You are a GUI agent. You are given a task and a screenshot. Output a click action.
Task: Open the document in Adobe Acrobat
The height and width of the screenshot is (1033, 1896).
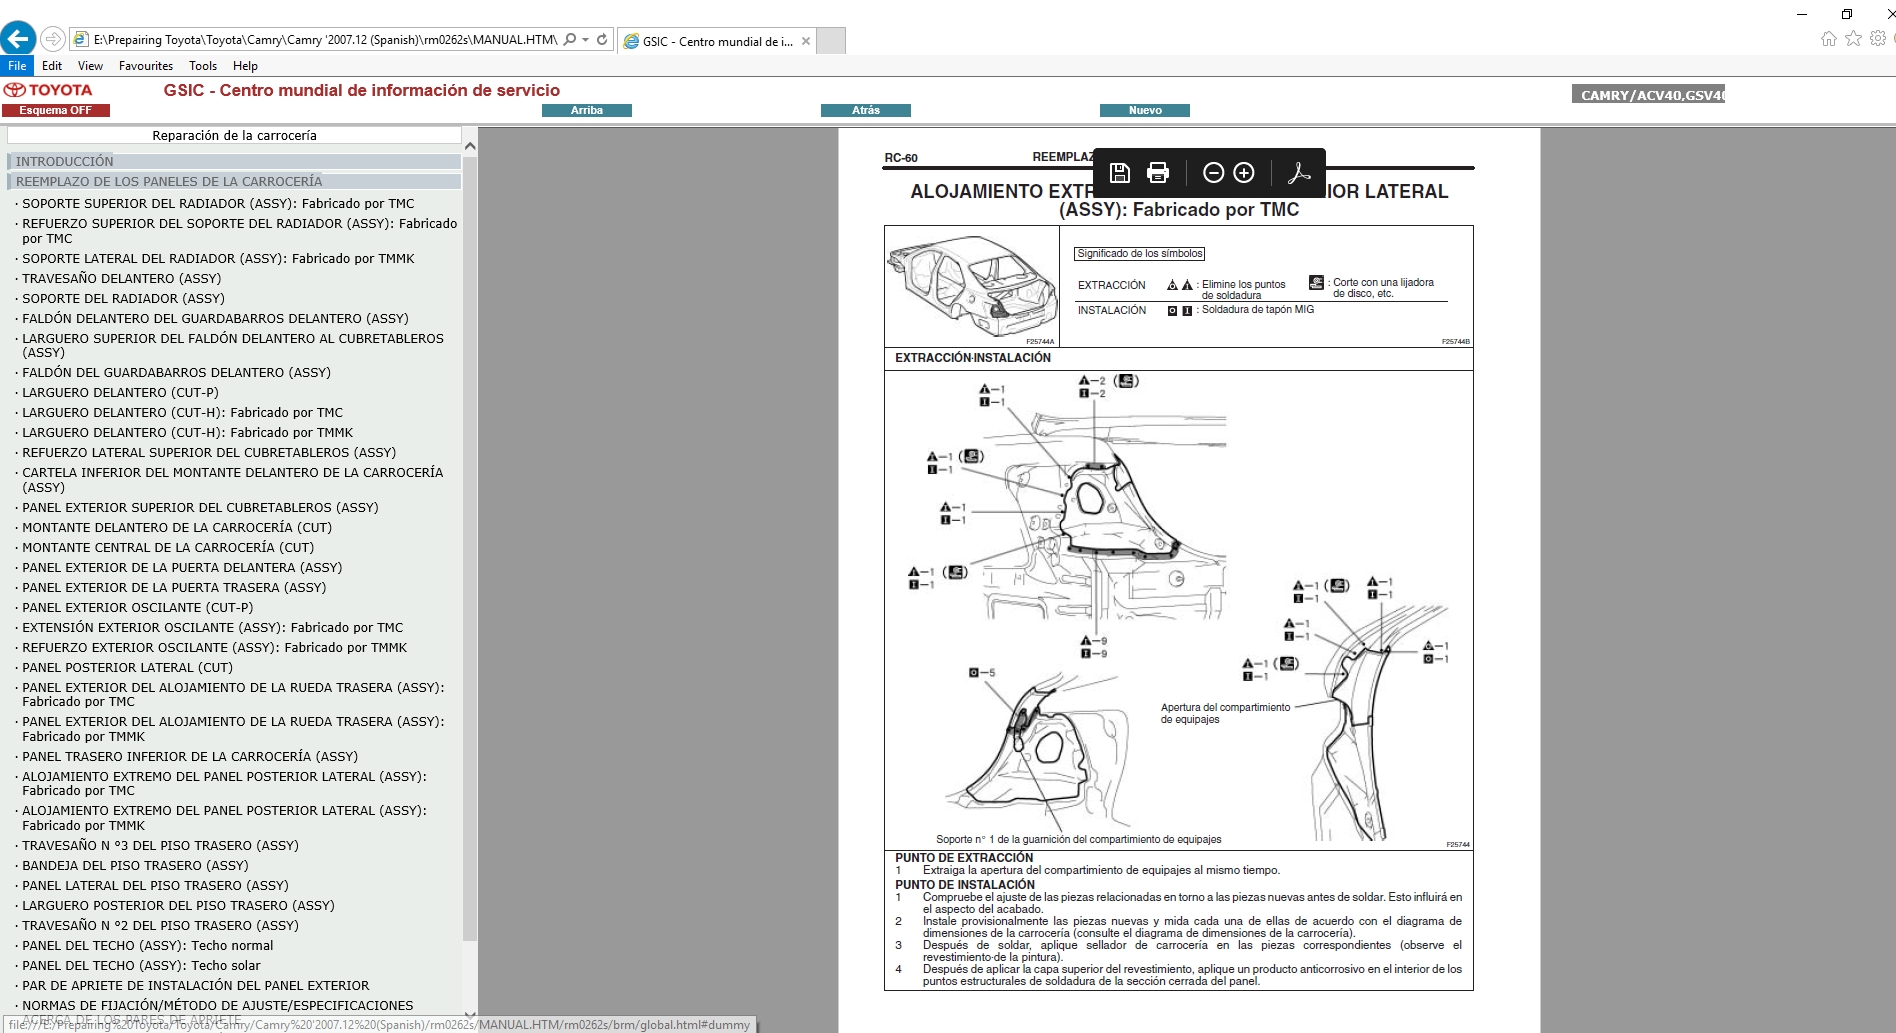(x=1297, y=172)
